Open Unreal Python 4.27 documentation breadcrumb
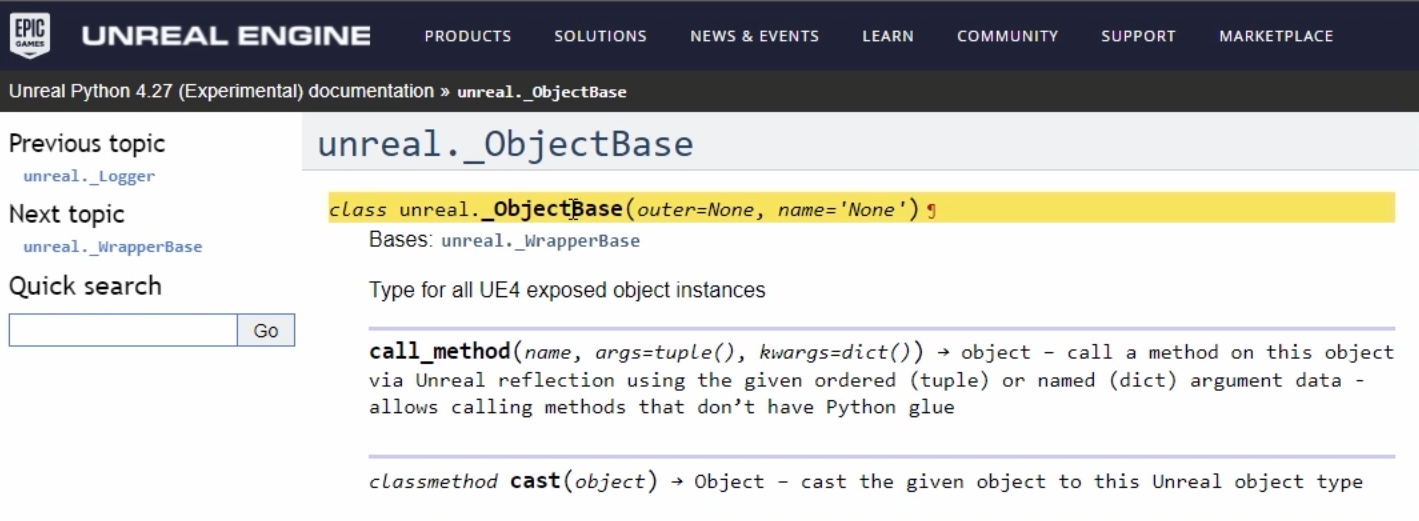 point(221,91)
